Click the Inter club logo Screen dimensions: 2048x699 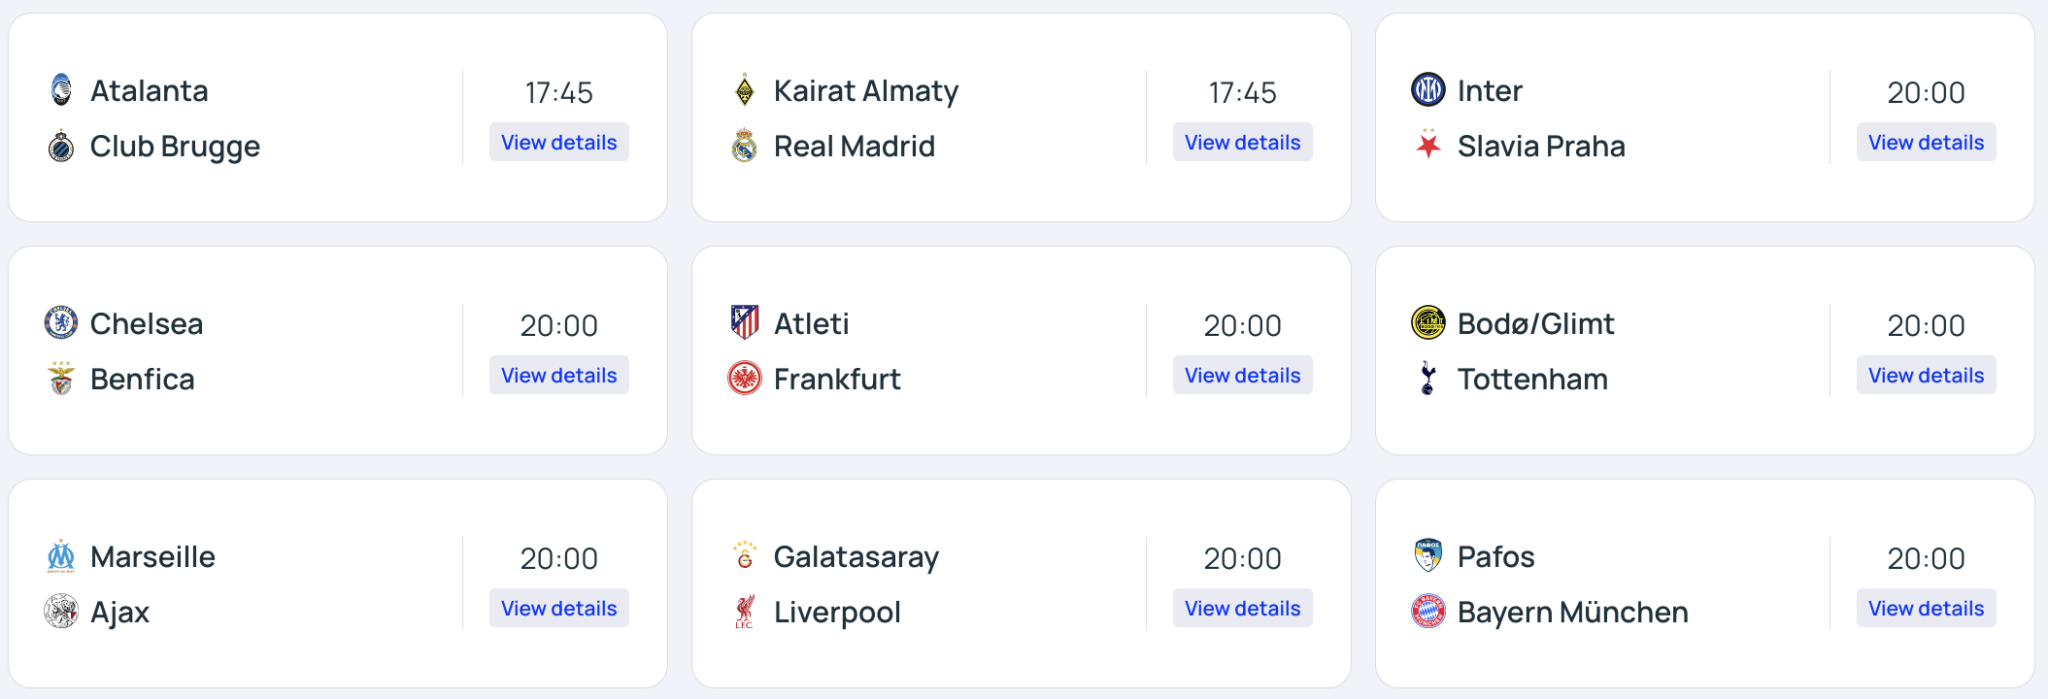[x=1428, y=90]
